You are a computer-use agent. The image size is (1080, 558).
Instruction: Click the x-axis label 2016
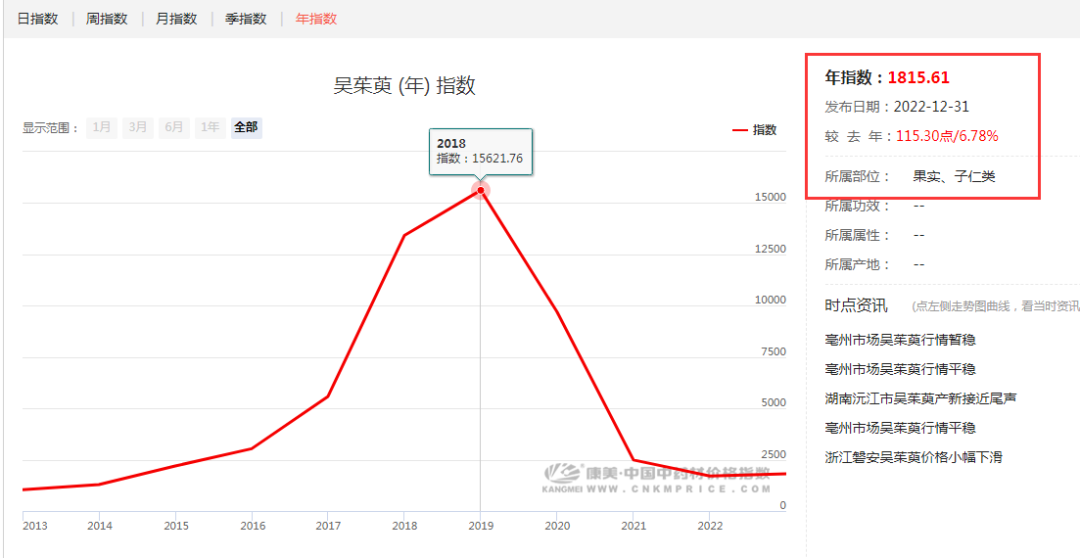251,526
